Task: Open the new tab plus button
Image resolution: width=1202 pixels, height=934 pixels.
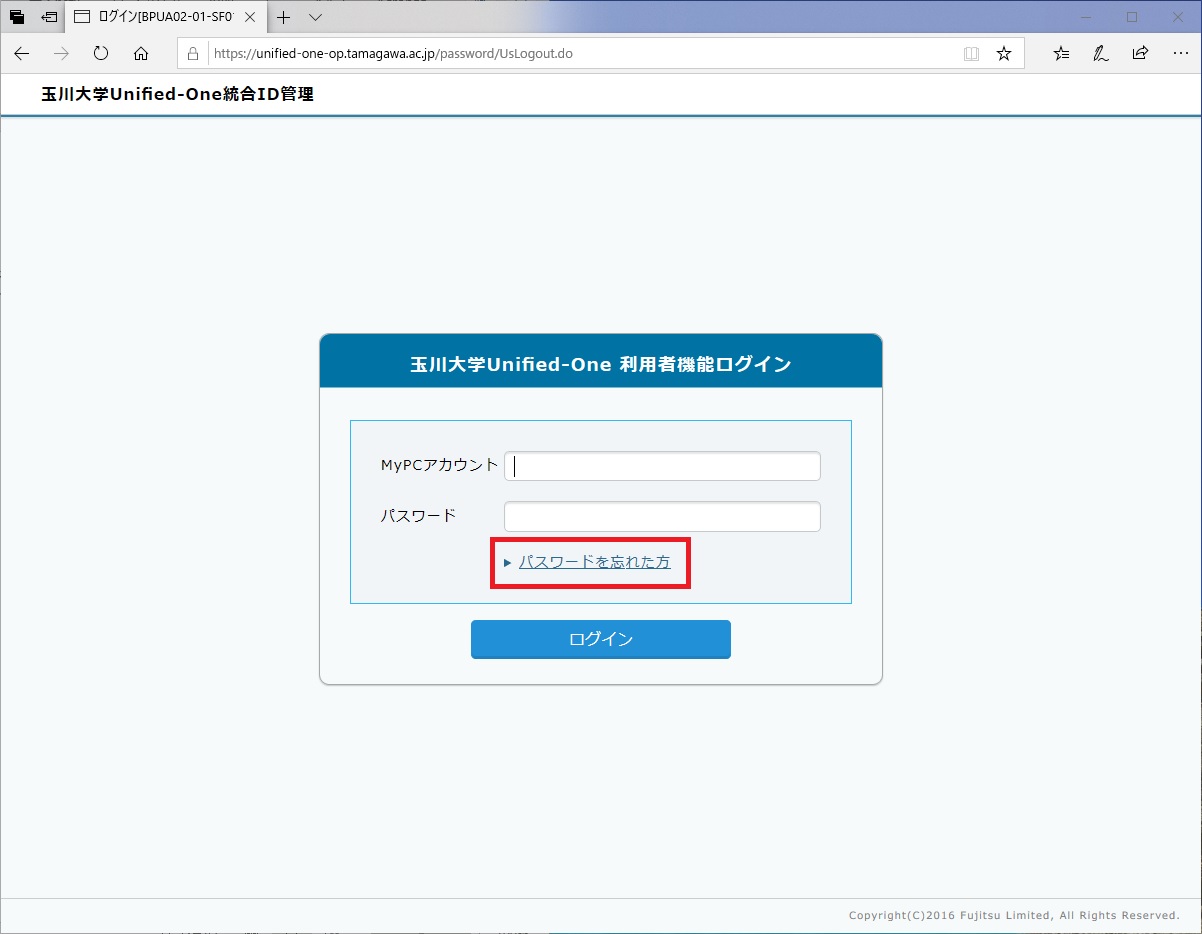Action: pos(284,17)
